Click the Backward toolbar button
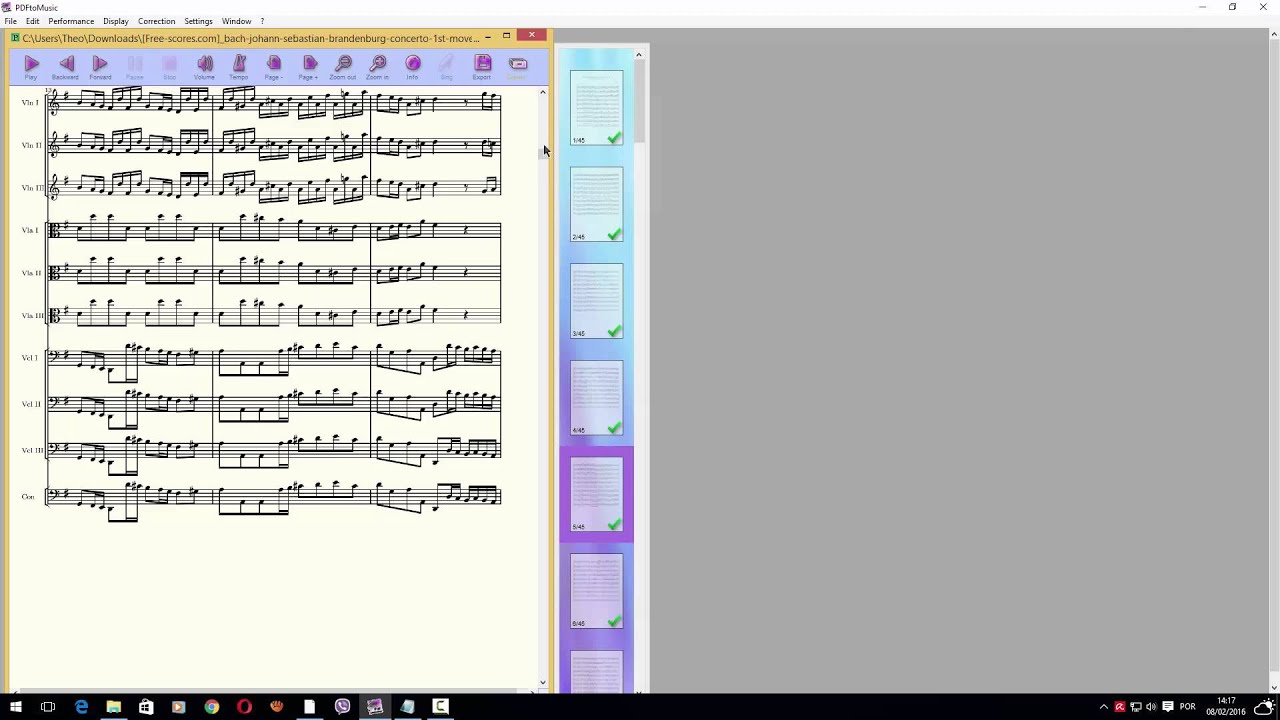 (x=65, y=66)
